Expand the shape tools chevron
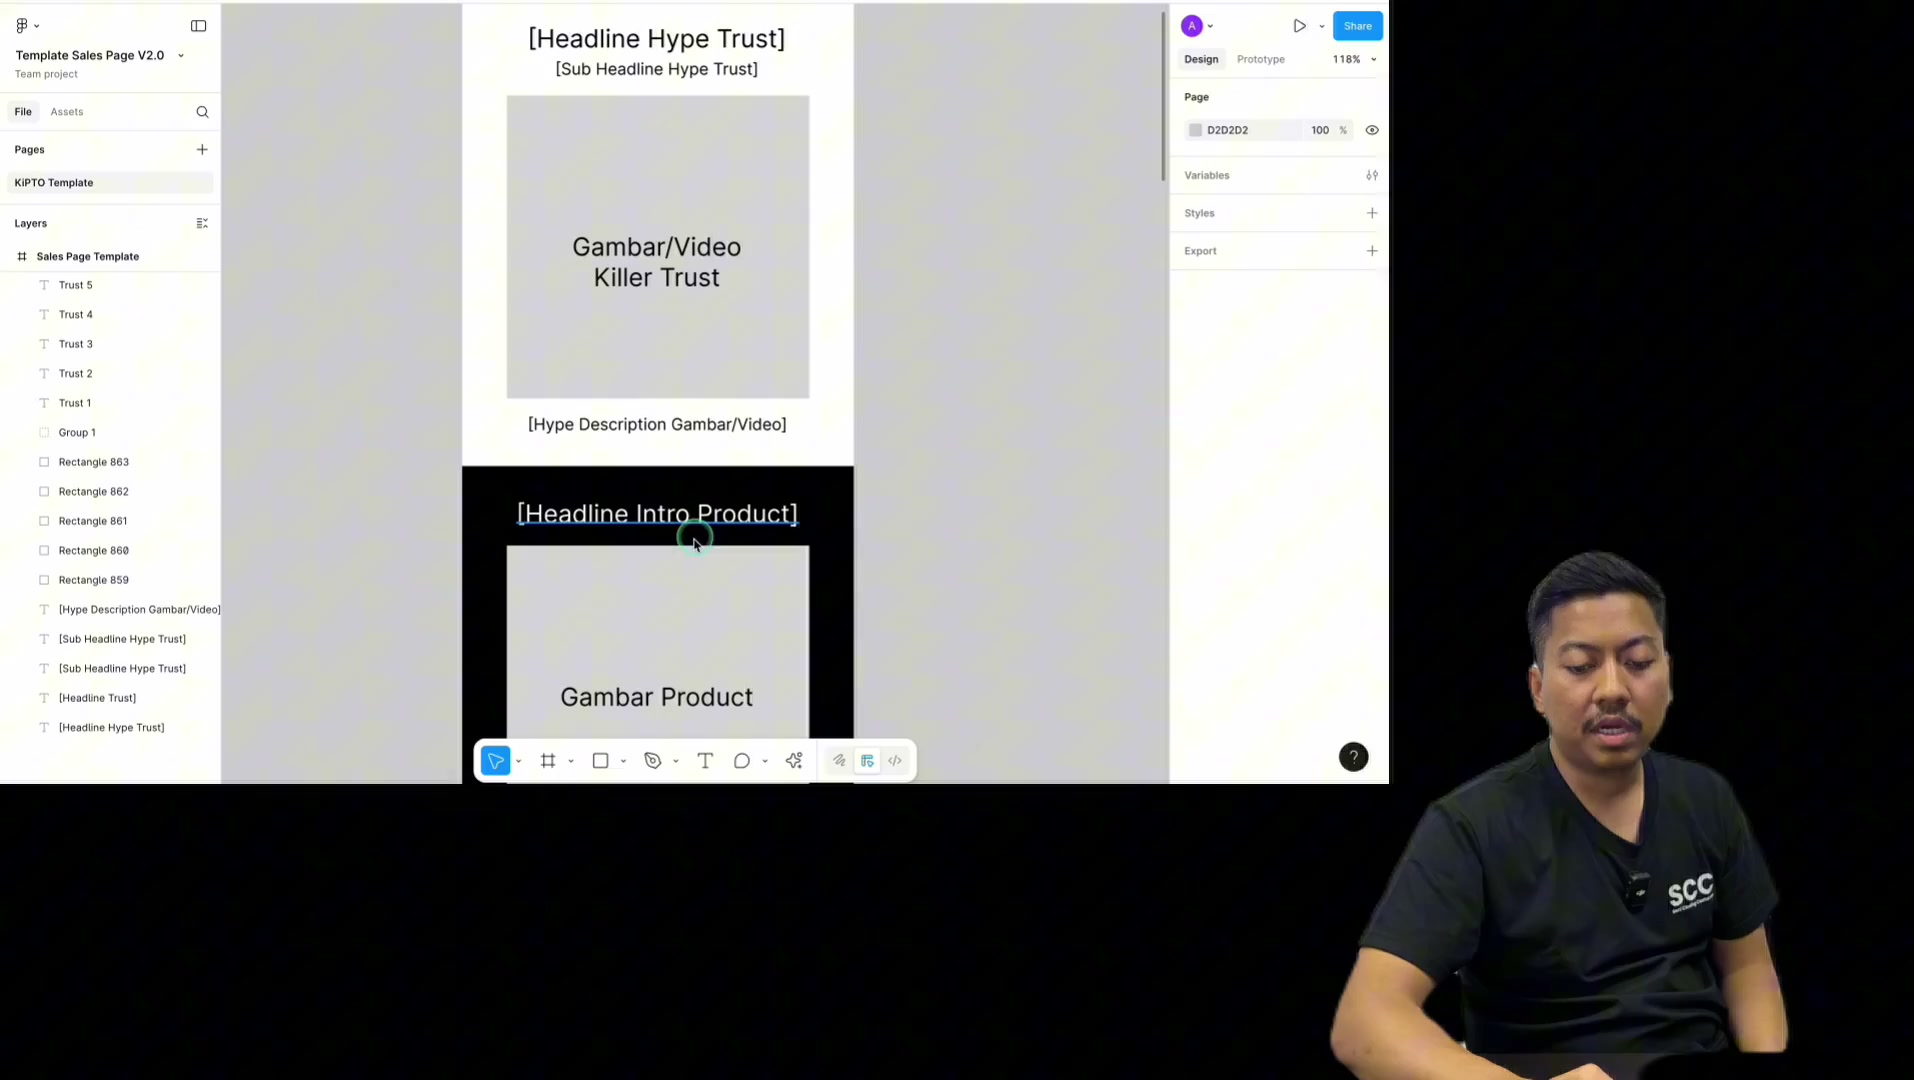Image resolution: width=1914 pixels, height=1080 pixels. click(x=623, y=762)
